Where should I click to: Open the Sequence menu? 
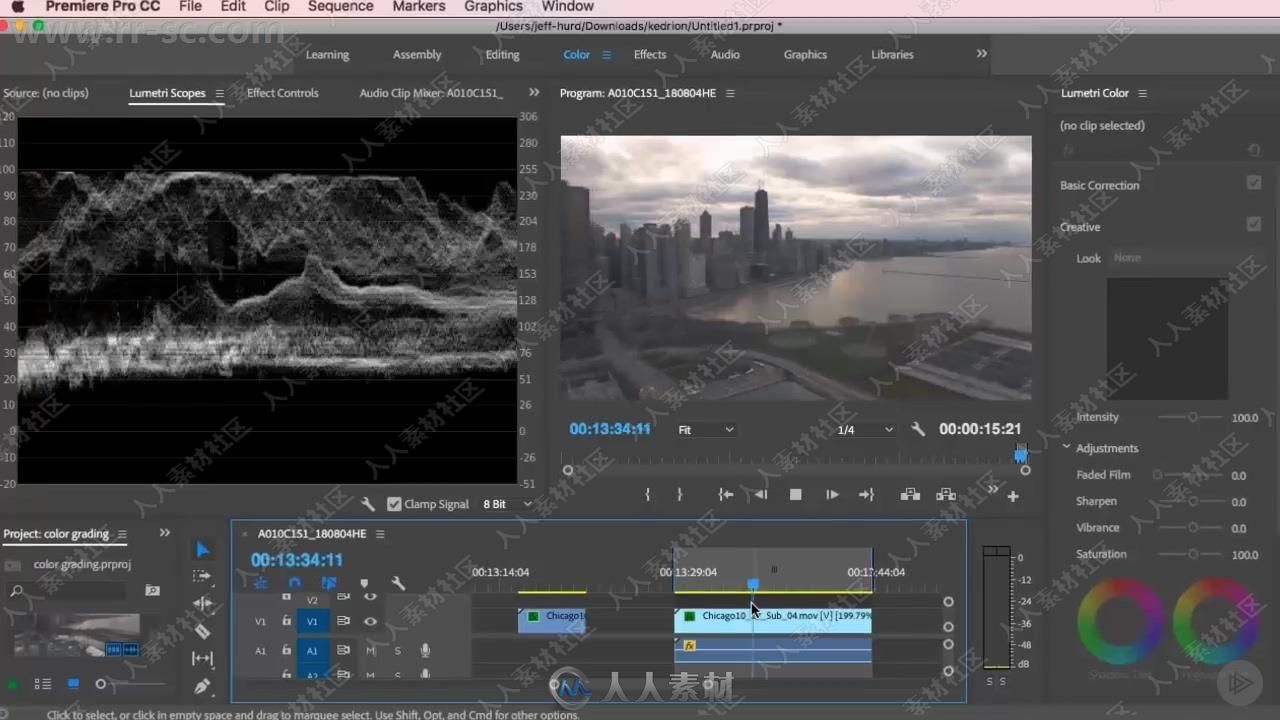[340, 7]
